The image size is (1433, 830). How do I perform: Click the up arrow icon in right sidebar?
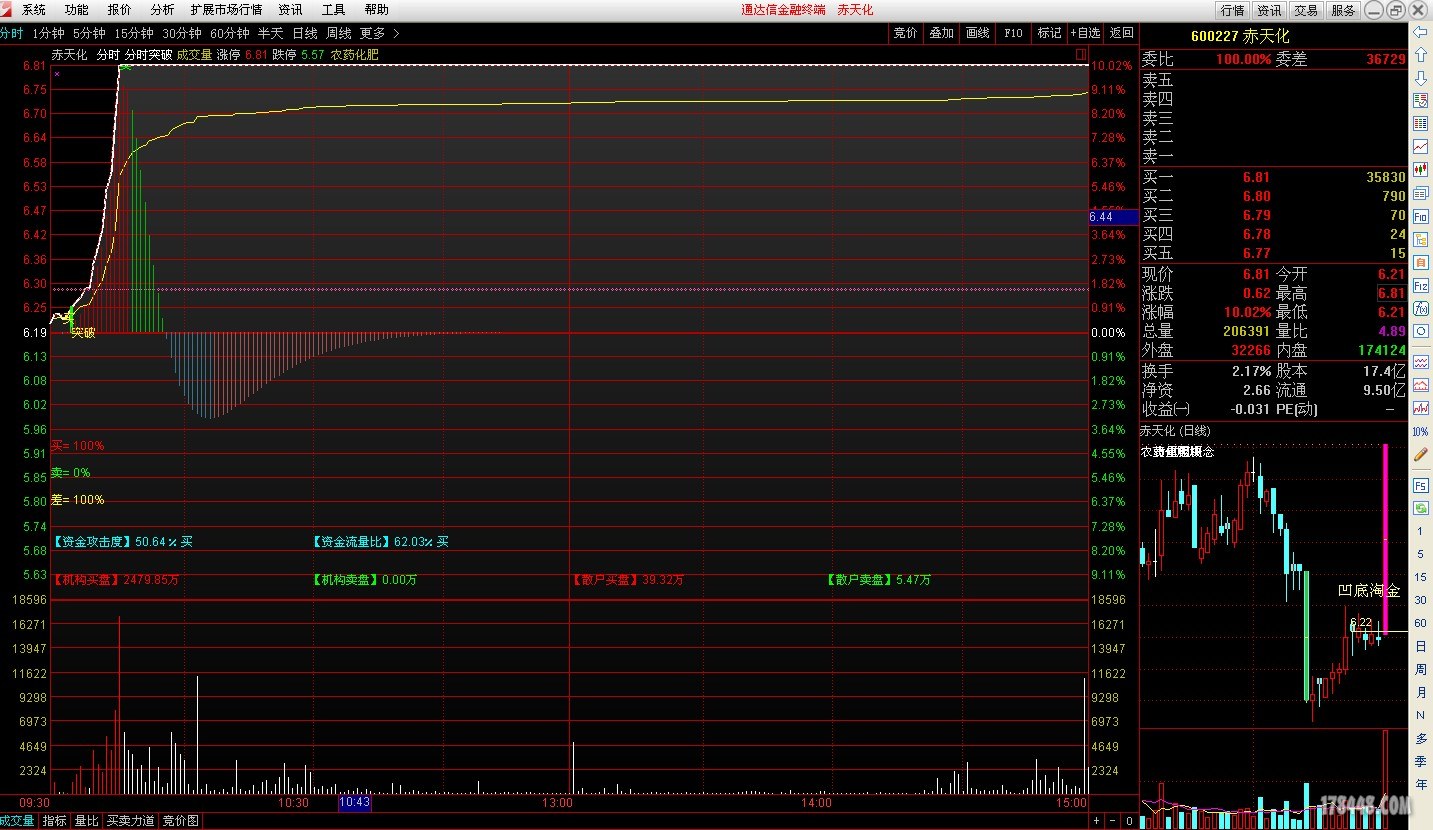tap(1420, 54)
